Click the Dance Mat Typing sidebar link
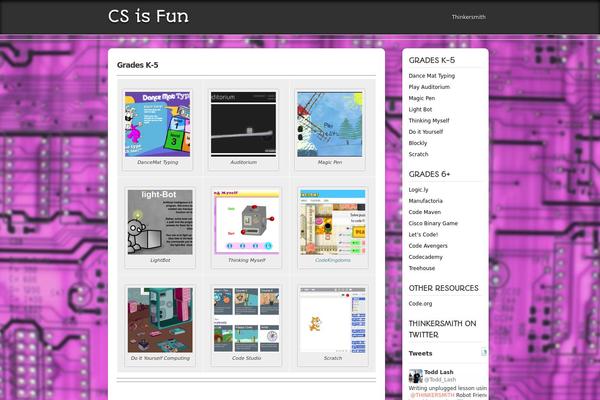Screen dimensions: 600x400 pyautogui.click(x=432, y=76)
